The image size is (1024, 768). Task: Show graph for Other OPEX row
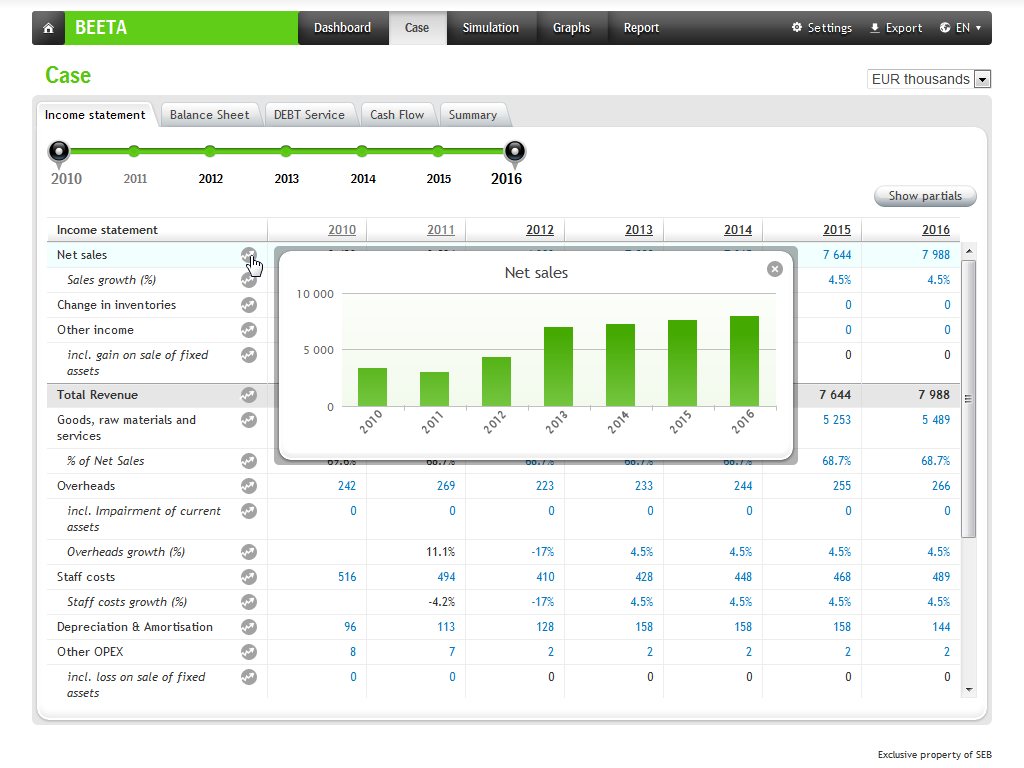[x=249, y=652]
